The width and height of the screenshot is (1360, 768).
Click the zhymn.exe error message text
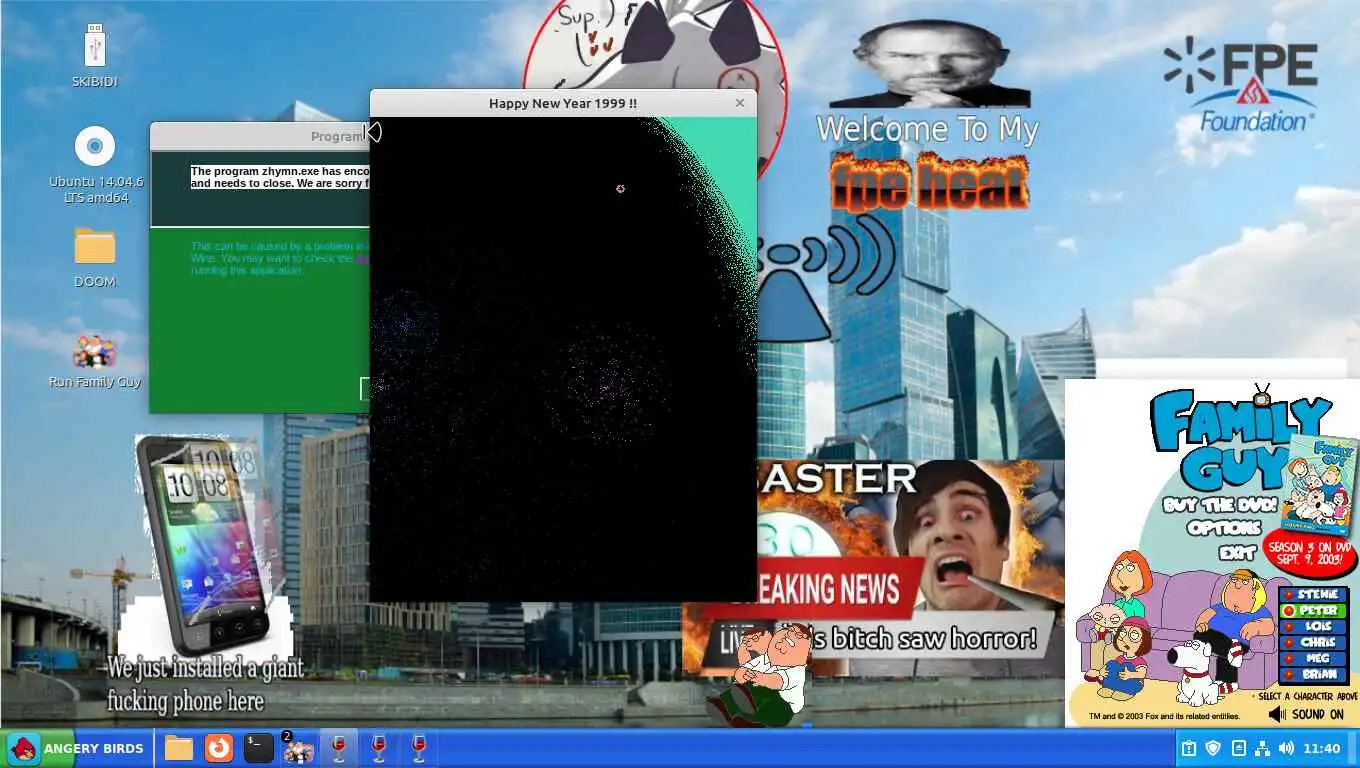coord(280,177)
